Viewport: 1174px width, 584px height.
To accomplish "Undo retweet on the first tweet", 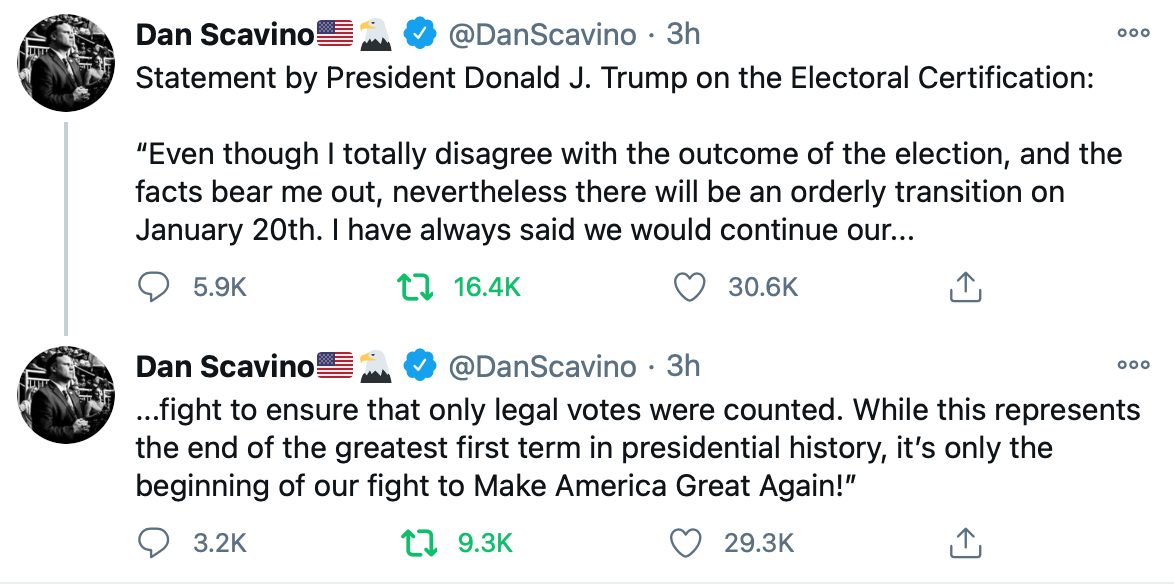I will (415, 288).
